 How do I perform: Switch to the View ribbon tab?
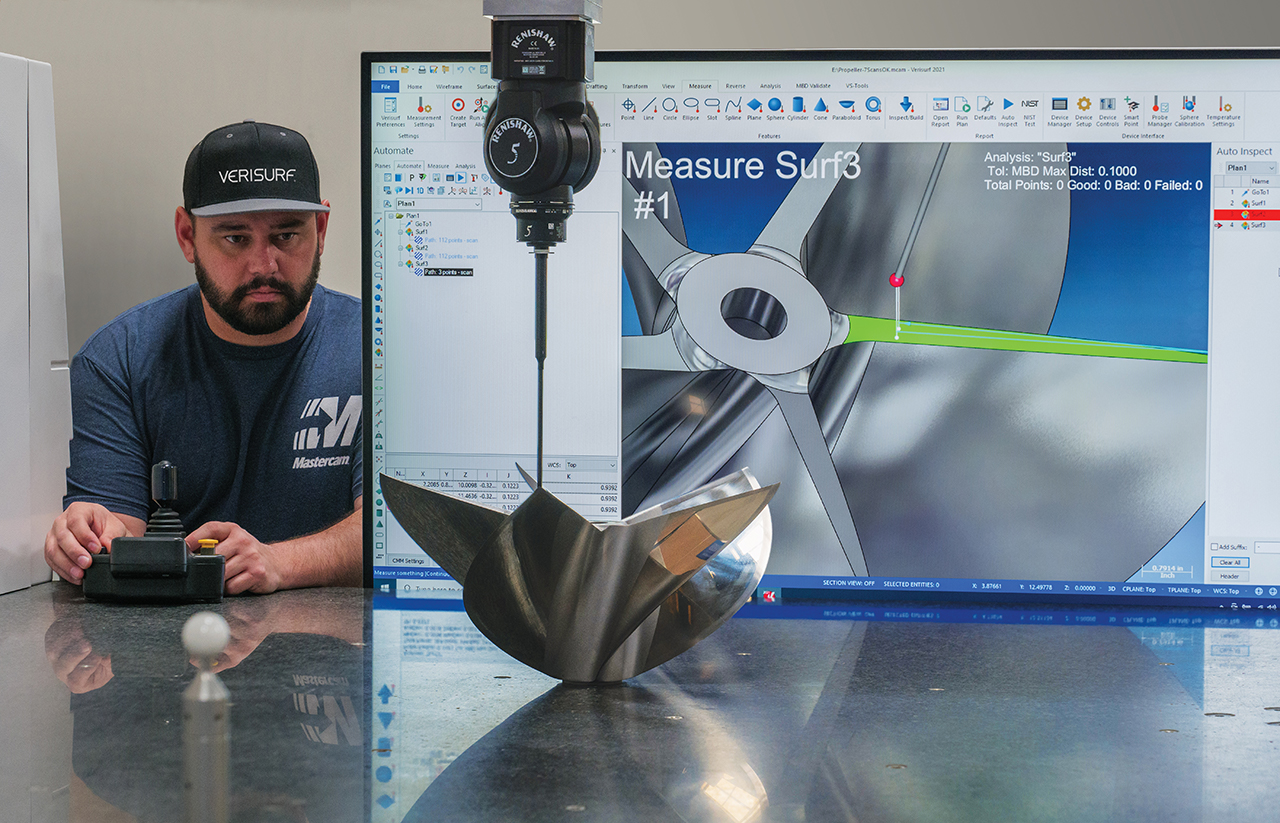666,86
